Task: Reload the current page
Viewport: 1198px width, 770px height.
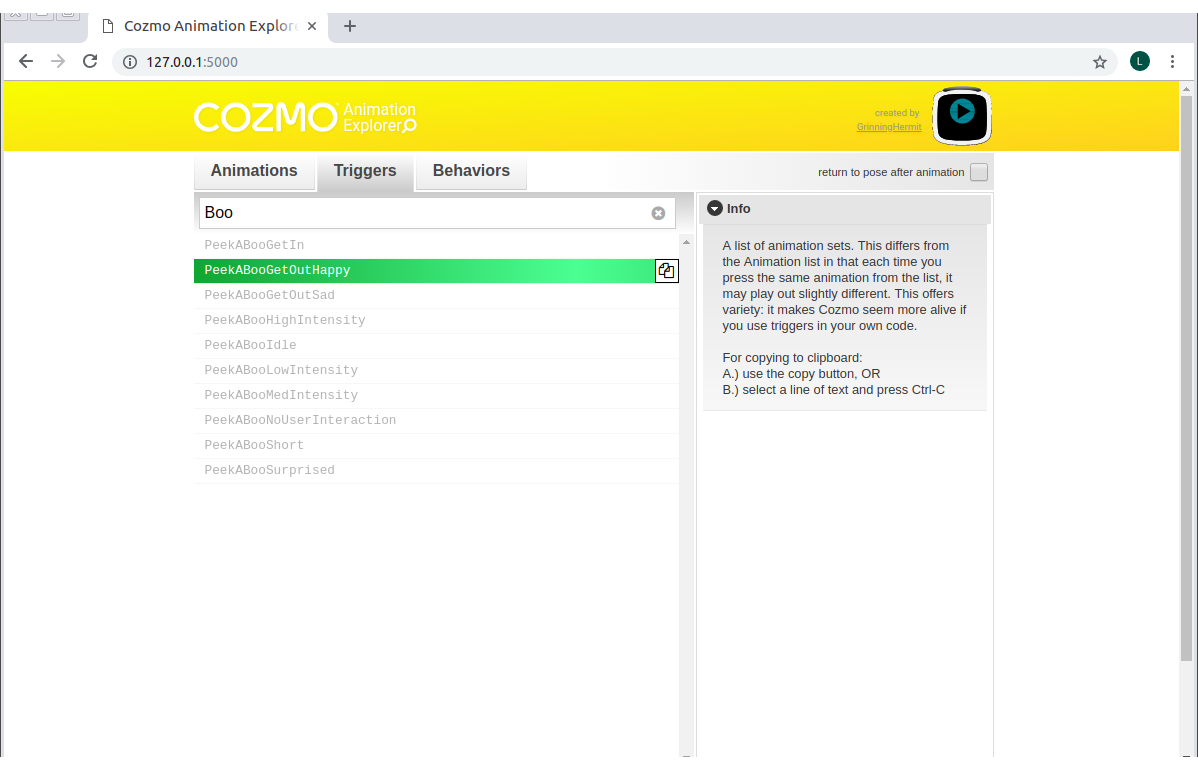Action: (x=90, y=62)
